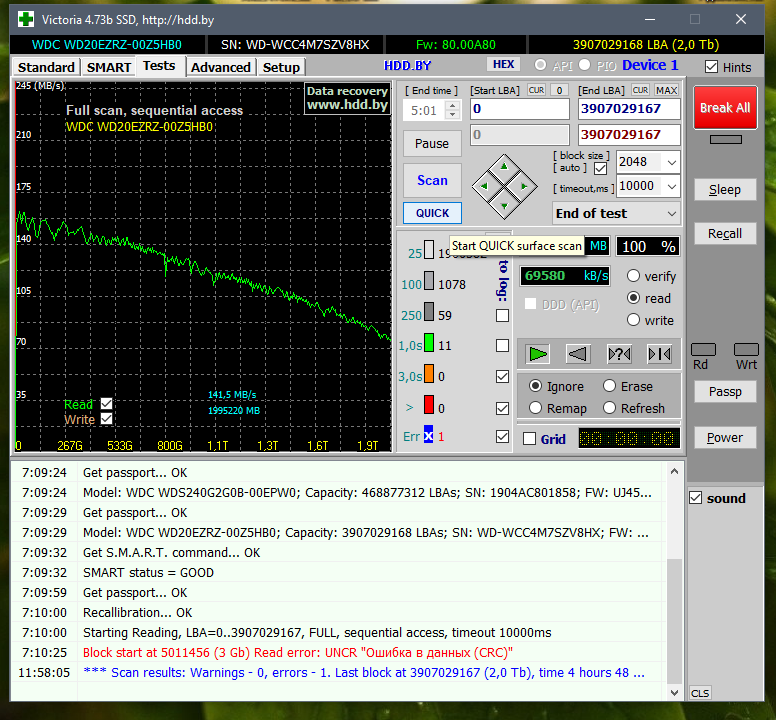Screen dimensions: 776x720
Task: Toggle the log checkbox for 250 row
Action: (x=502, y=315)
